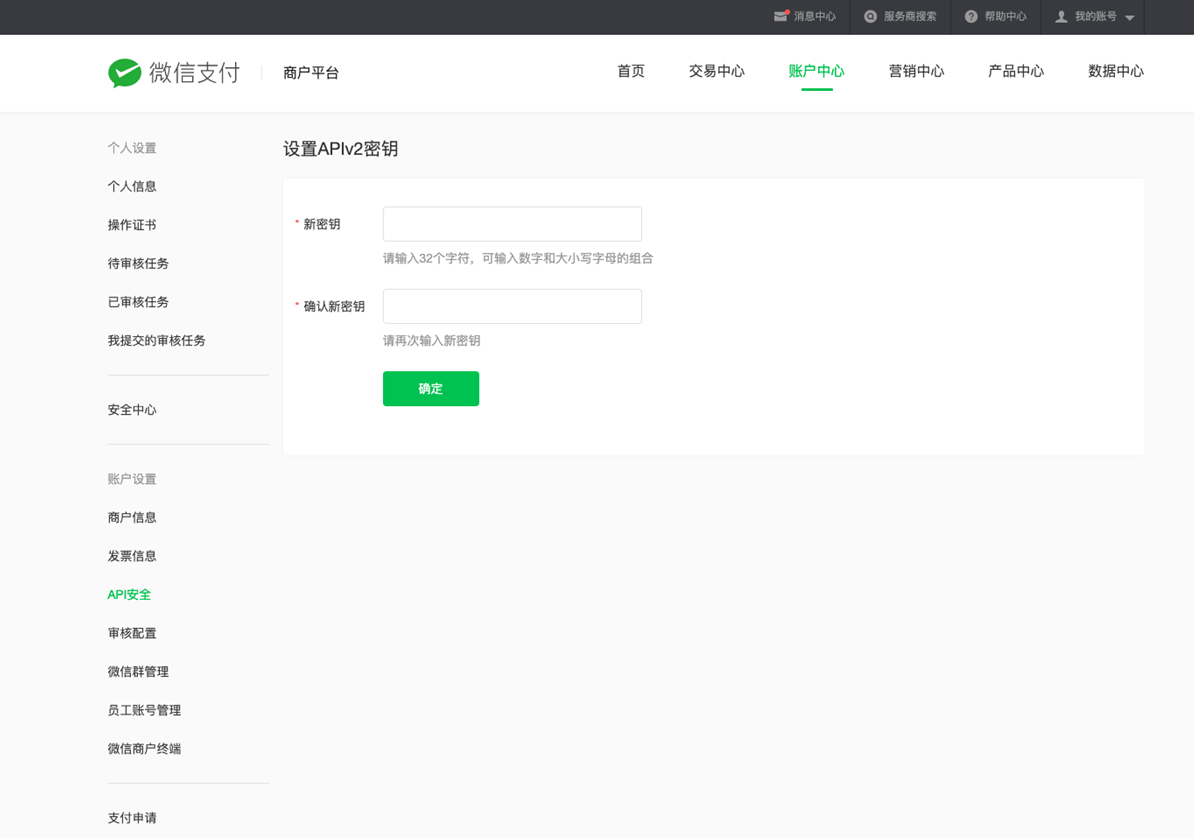Open 支付申请 in the sidebar
The height and width of the screenshot is (838, 1194).
(132, 818)
